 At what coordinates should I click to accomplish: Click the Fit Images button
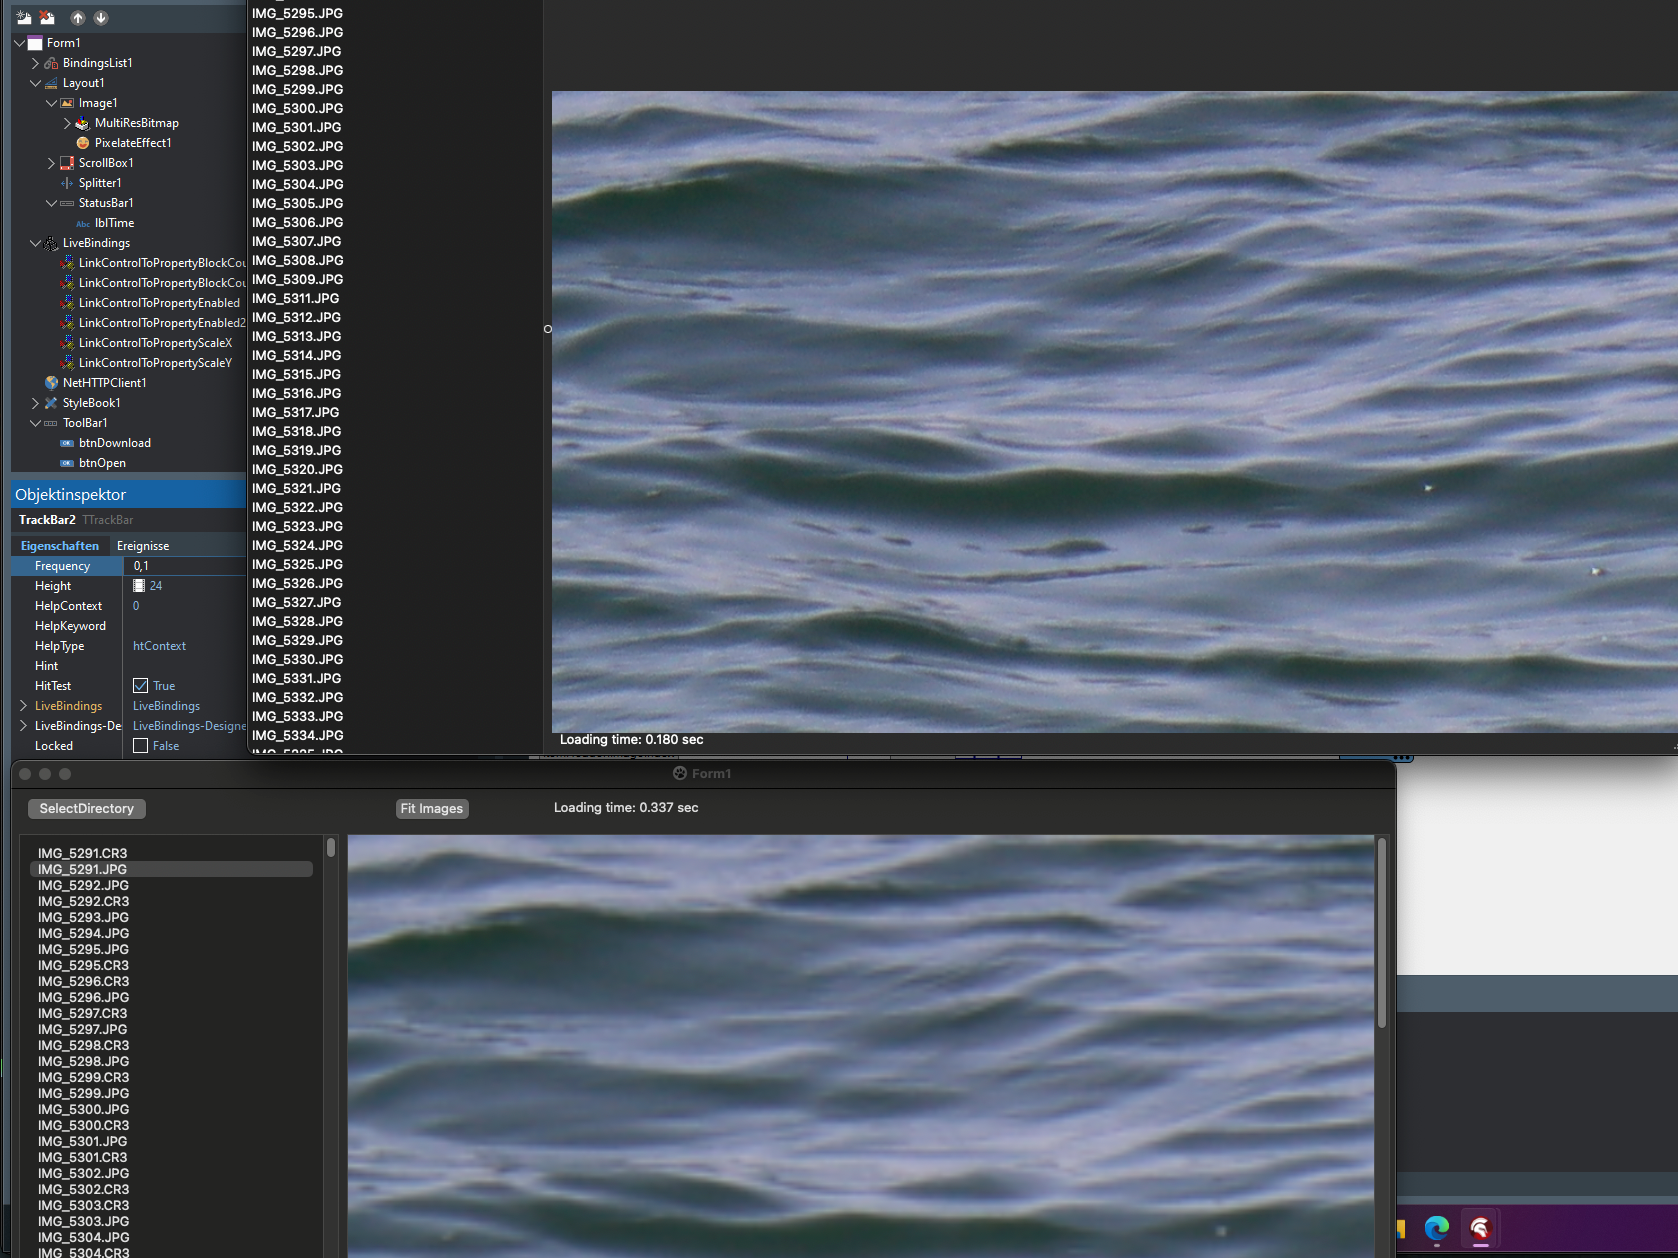pos(432,808)
